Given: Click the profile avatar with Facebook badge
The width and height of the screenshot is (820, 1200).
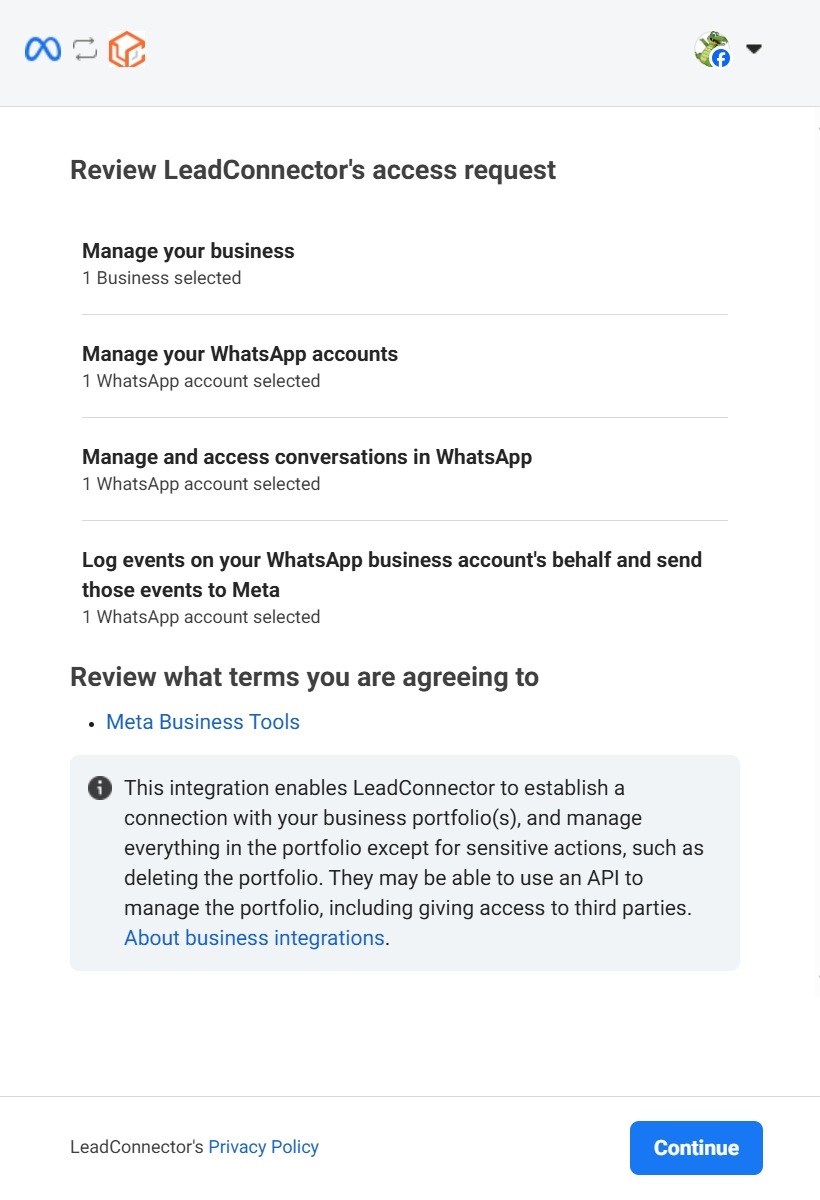Looking at the screenshot, I should click(712, 49).
